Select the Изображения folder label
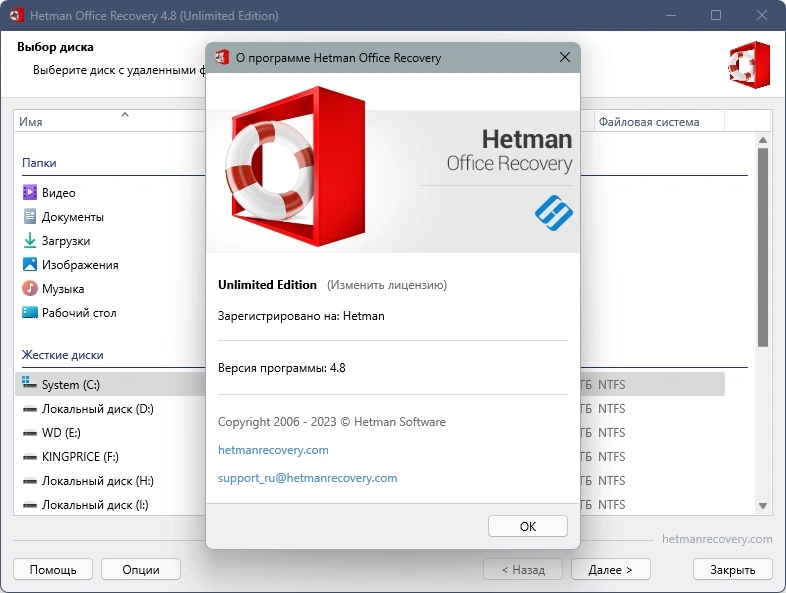This screenshot has height=593, width=786. [80, 265]
